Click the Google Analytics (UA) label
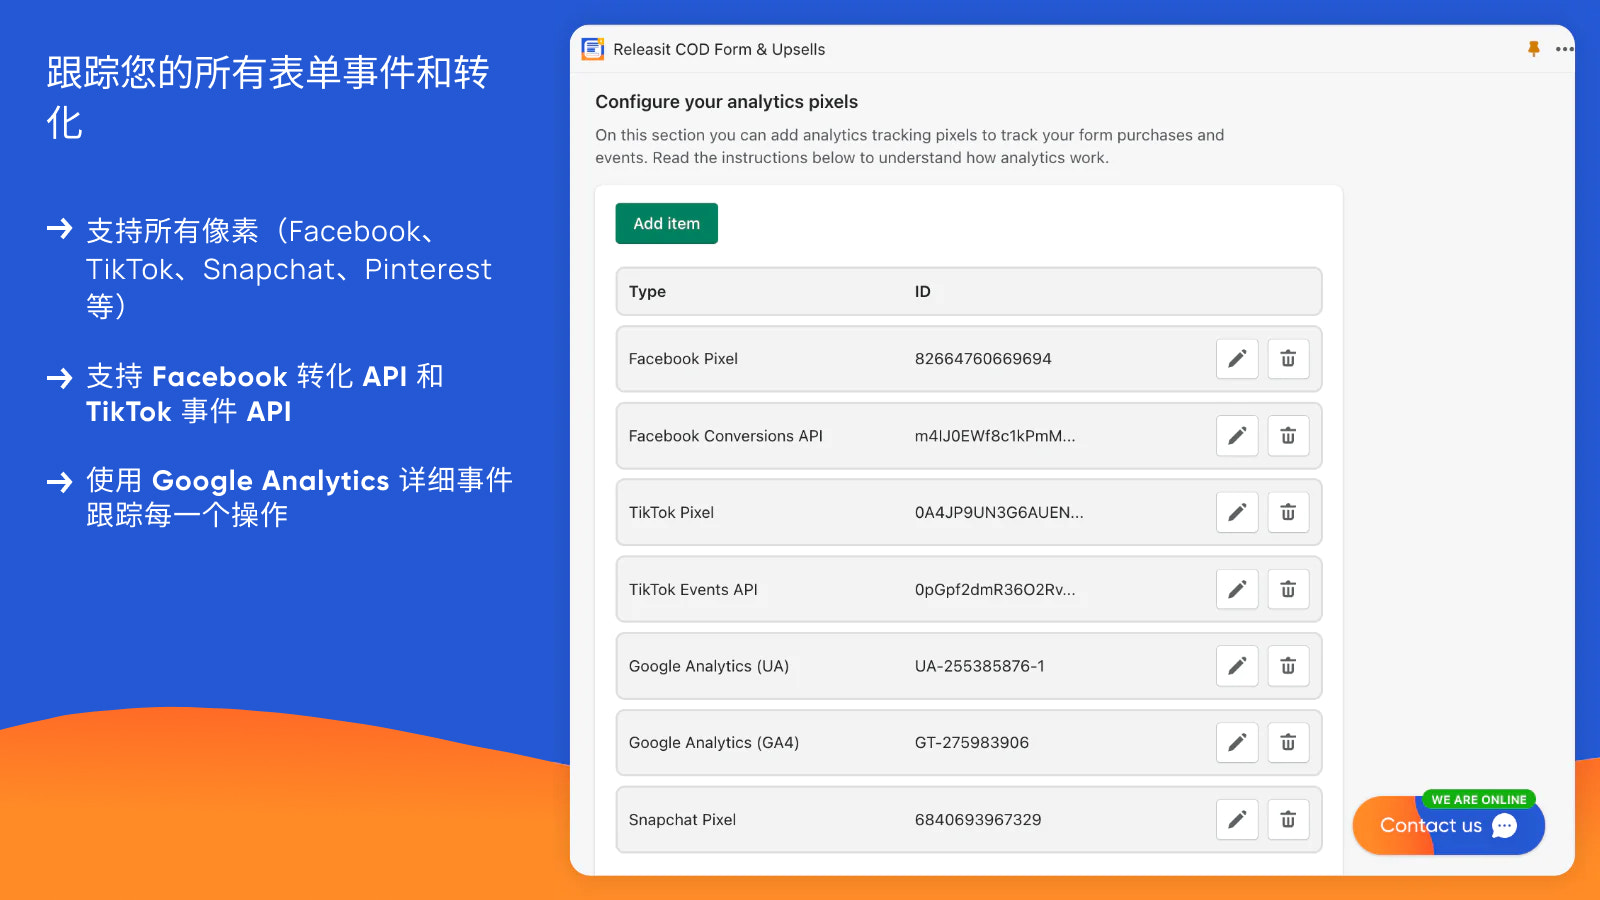 click(709, 666)
